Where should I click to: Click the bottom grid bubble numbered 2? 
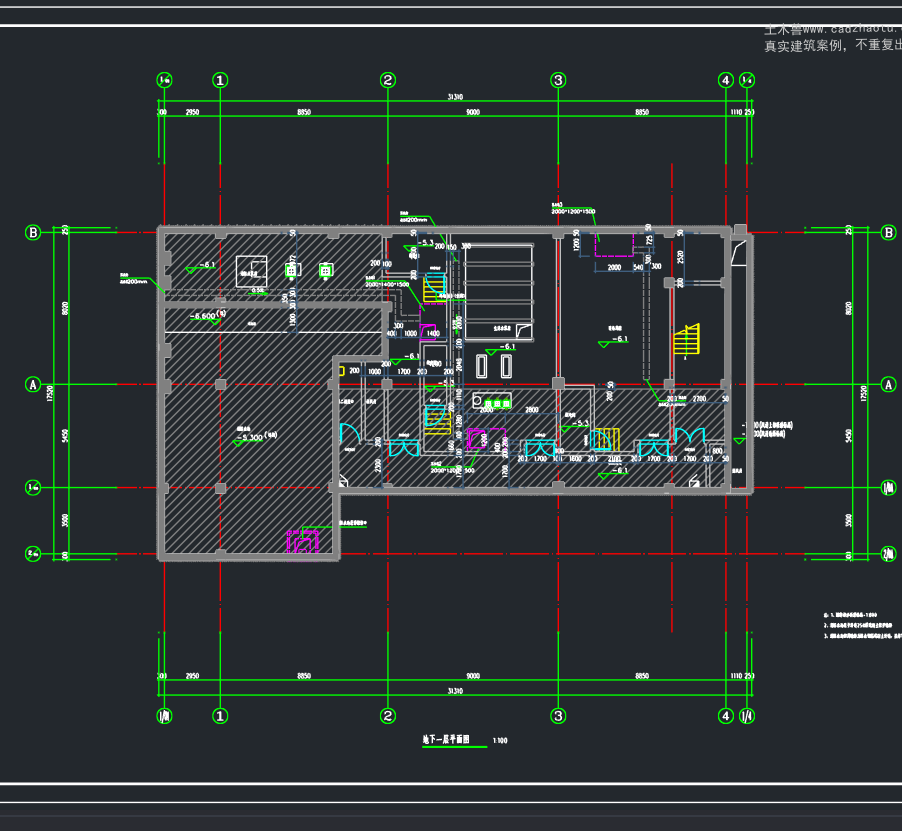coord(388,716)
